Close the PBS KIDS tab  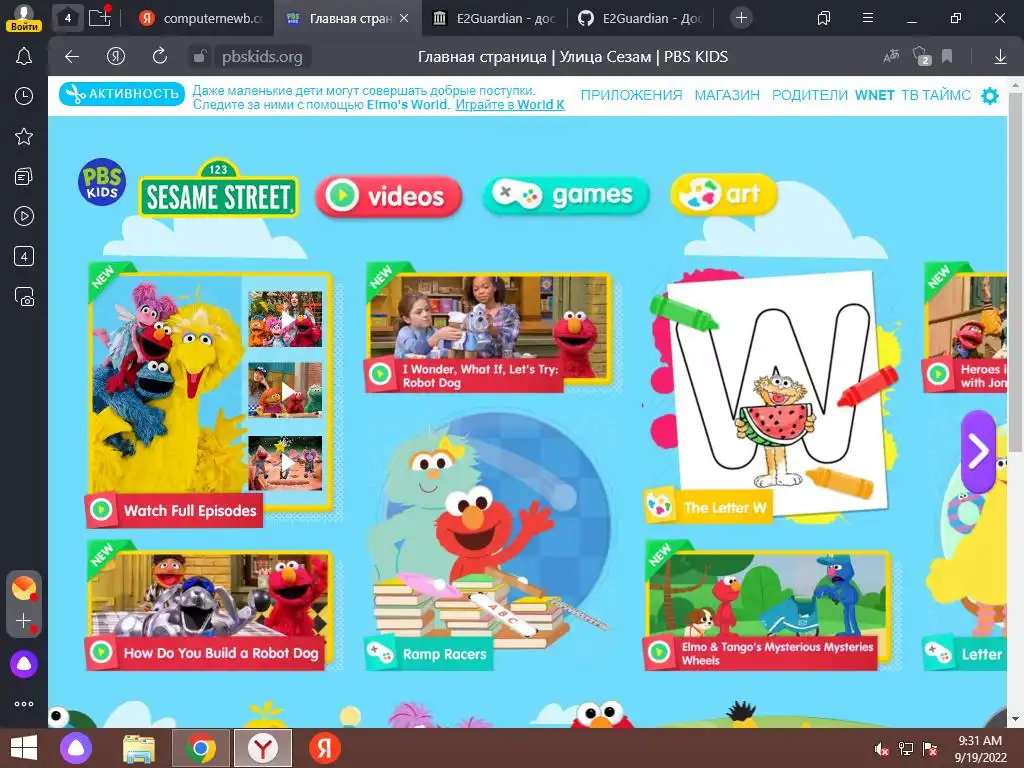pyautogui.click(x=404, y=18)
